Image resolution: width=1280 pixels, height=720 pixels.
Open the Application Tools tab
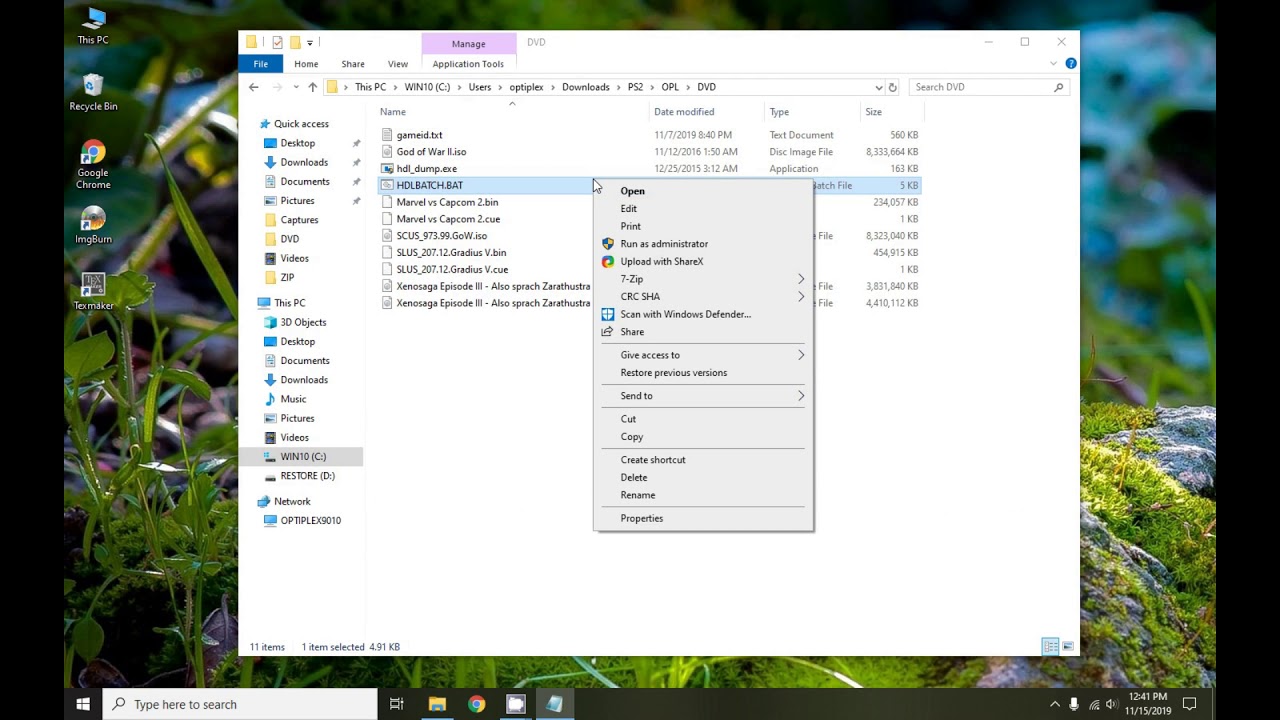(x=468, y=64)
